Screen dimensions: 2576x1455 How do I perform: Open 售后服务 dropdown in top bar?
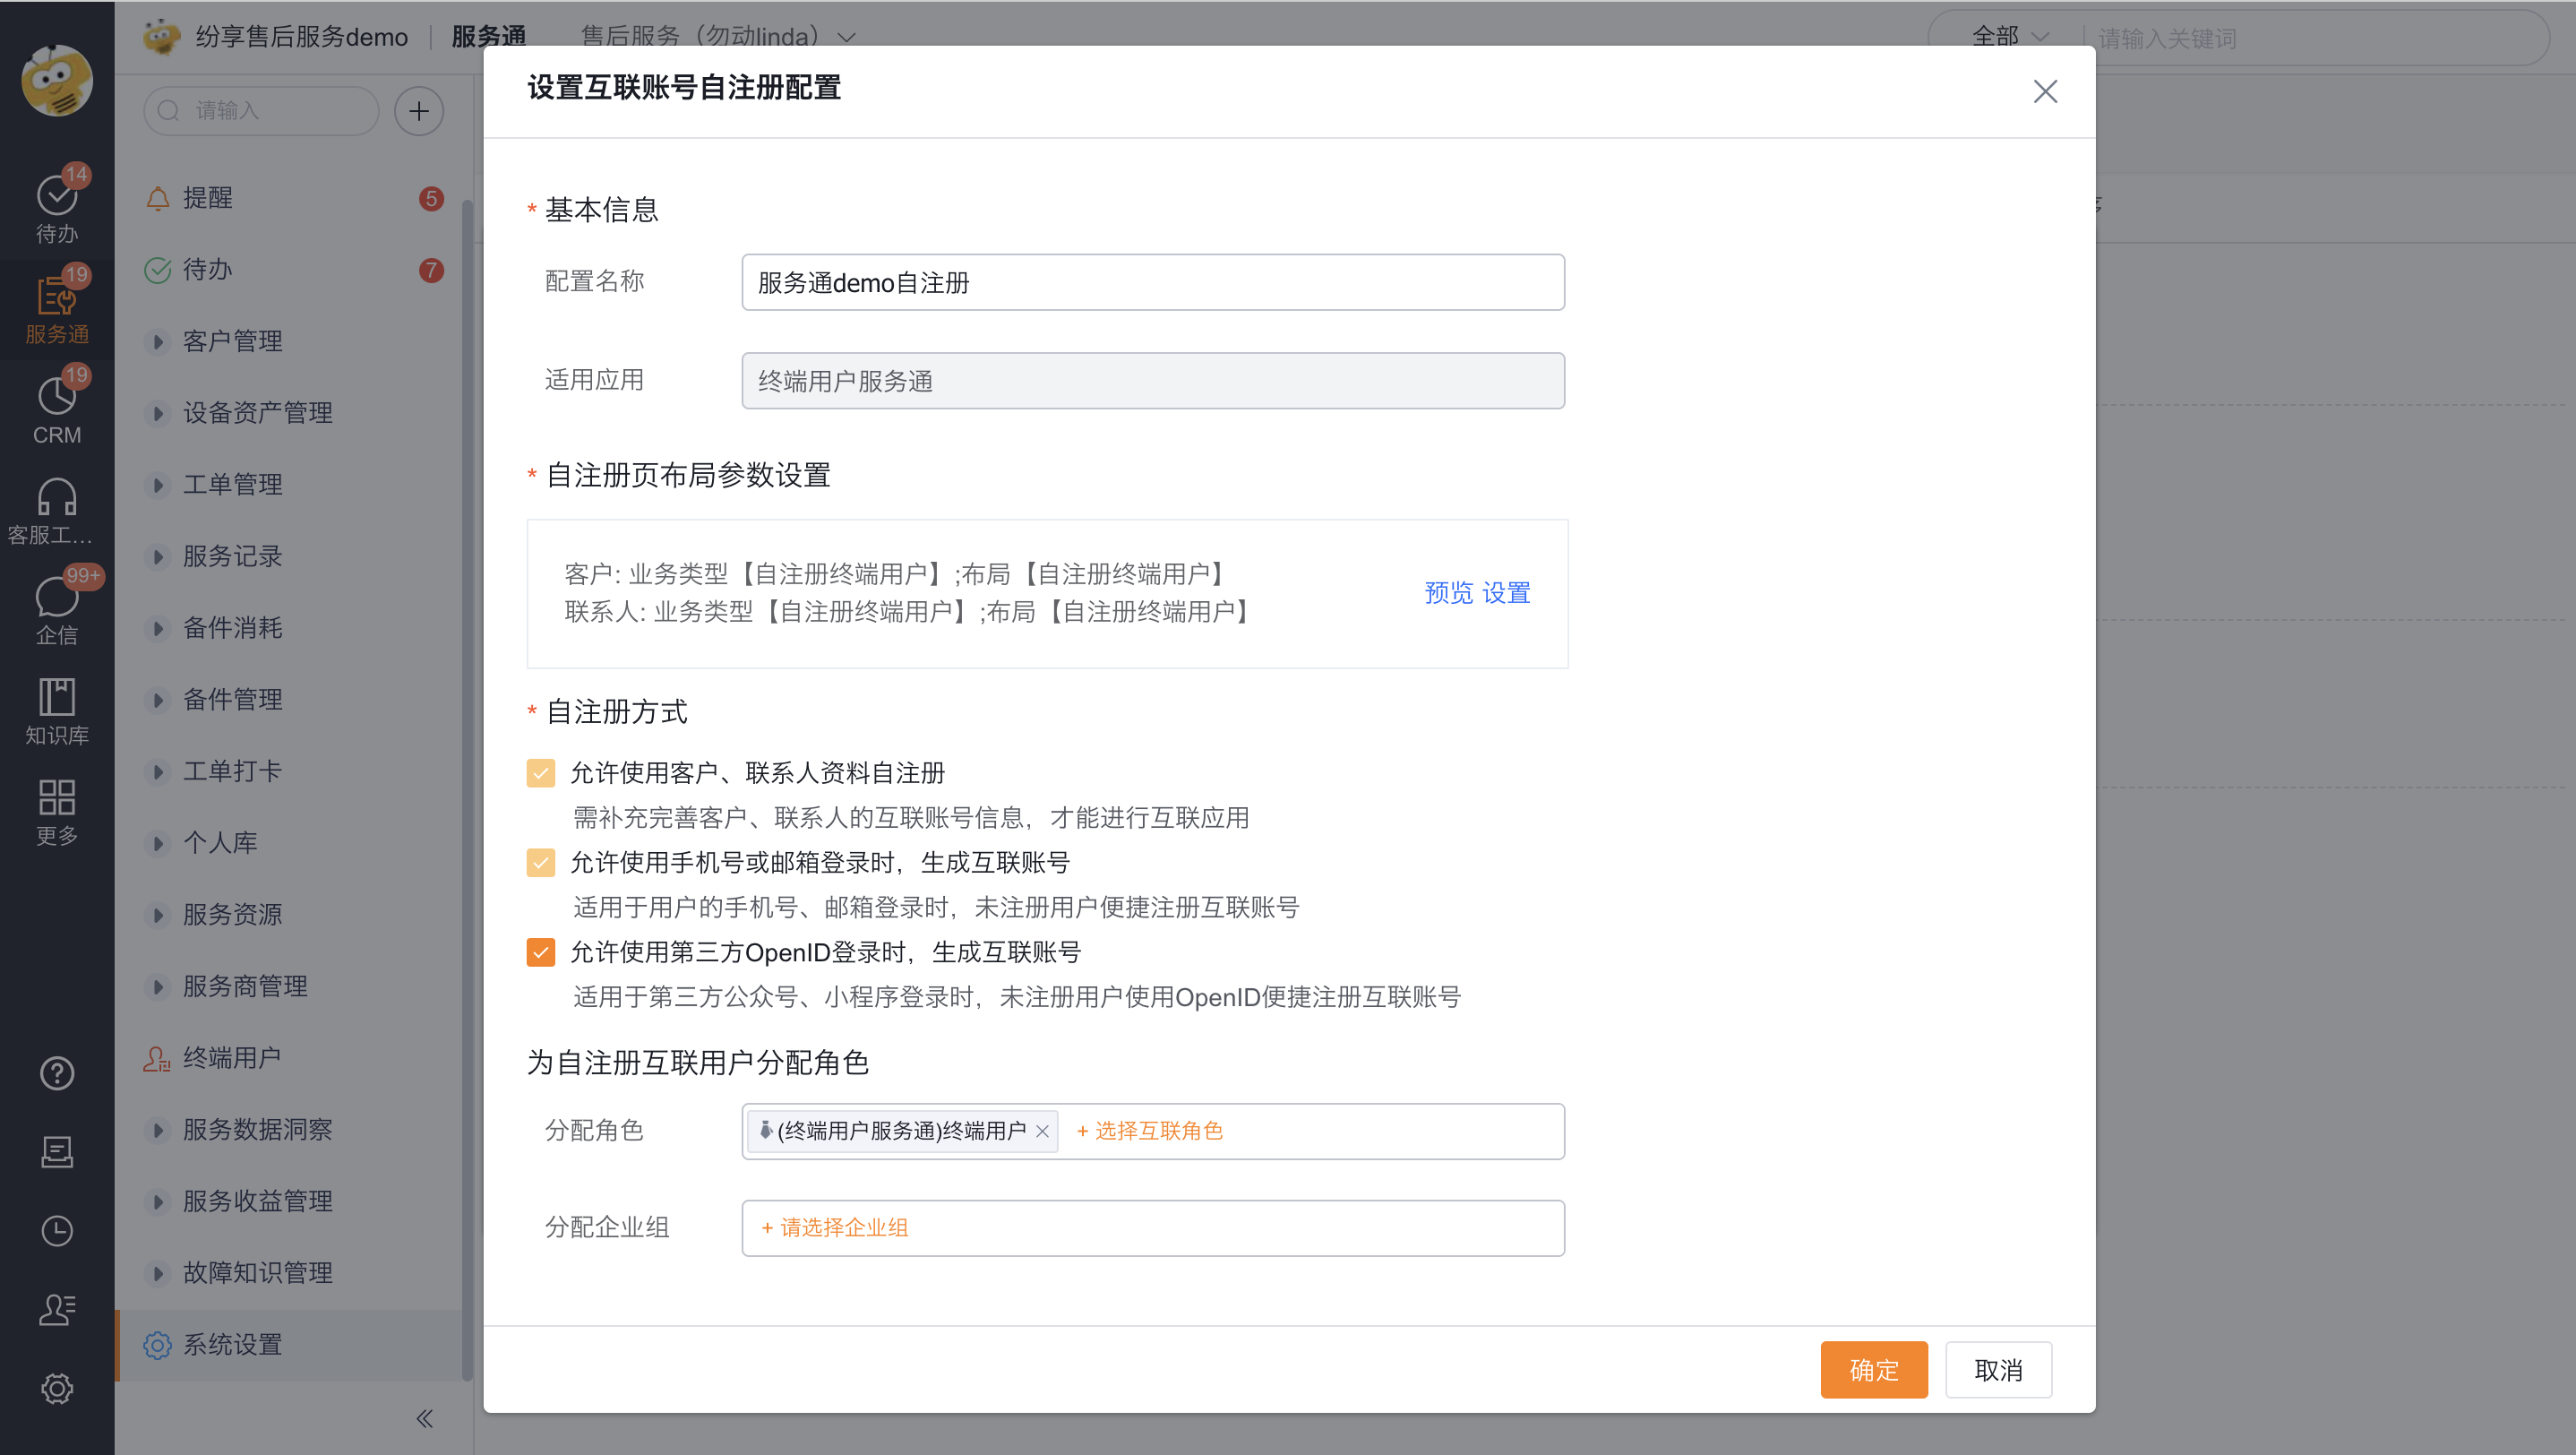pos(718,37)
